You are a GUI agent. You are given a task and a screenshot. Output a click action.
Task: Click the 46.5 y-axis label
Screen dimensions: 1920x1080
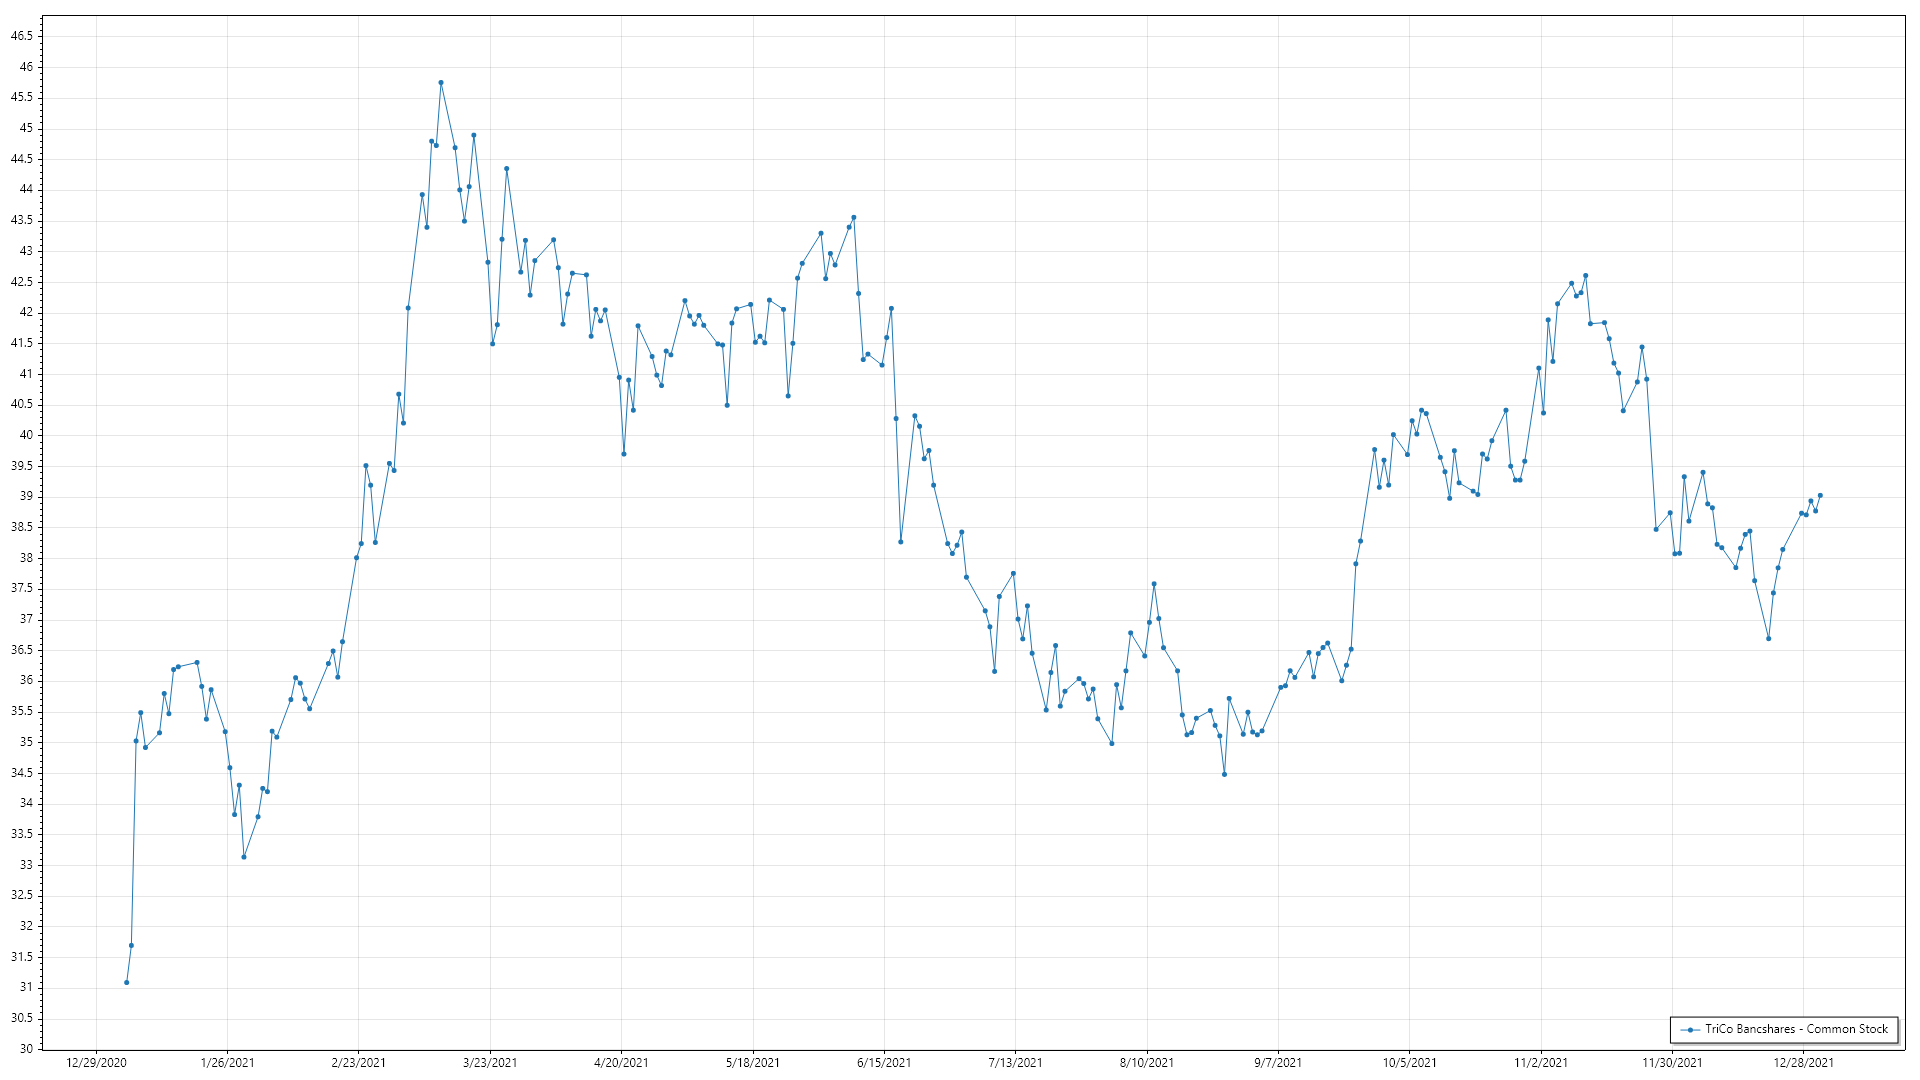22,36
